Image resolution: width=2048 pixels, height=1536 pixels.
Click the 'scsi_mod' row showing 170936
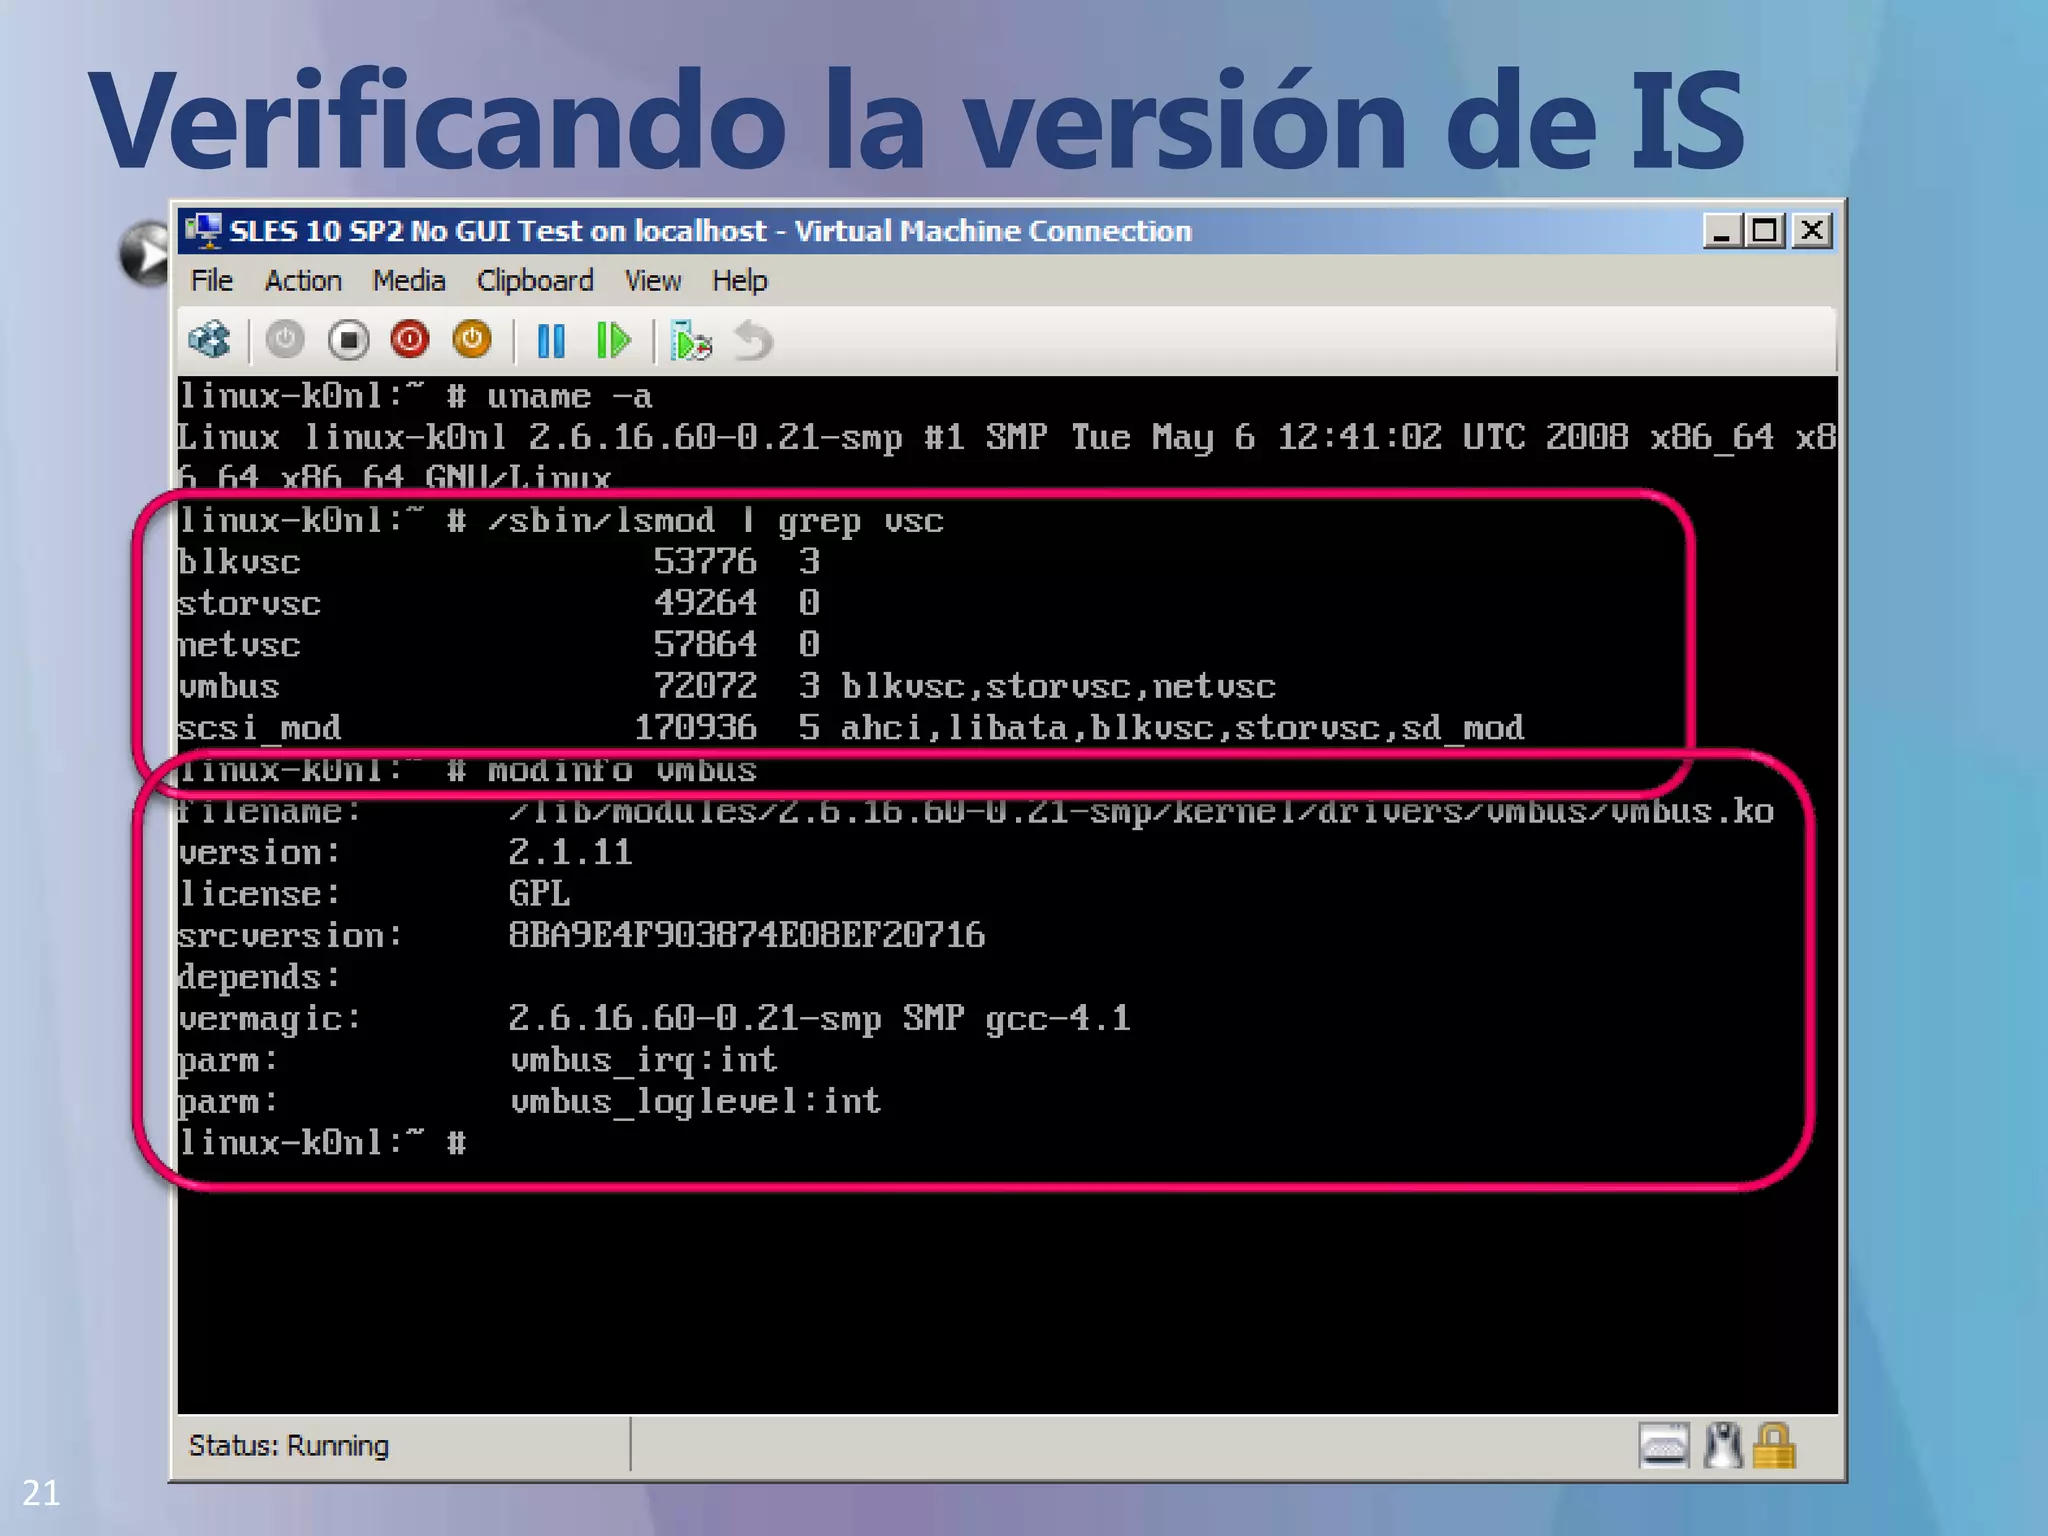(851, 728)
